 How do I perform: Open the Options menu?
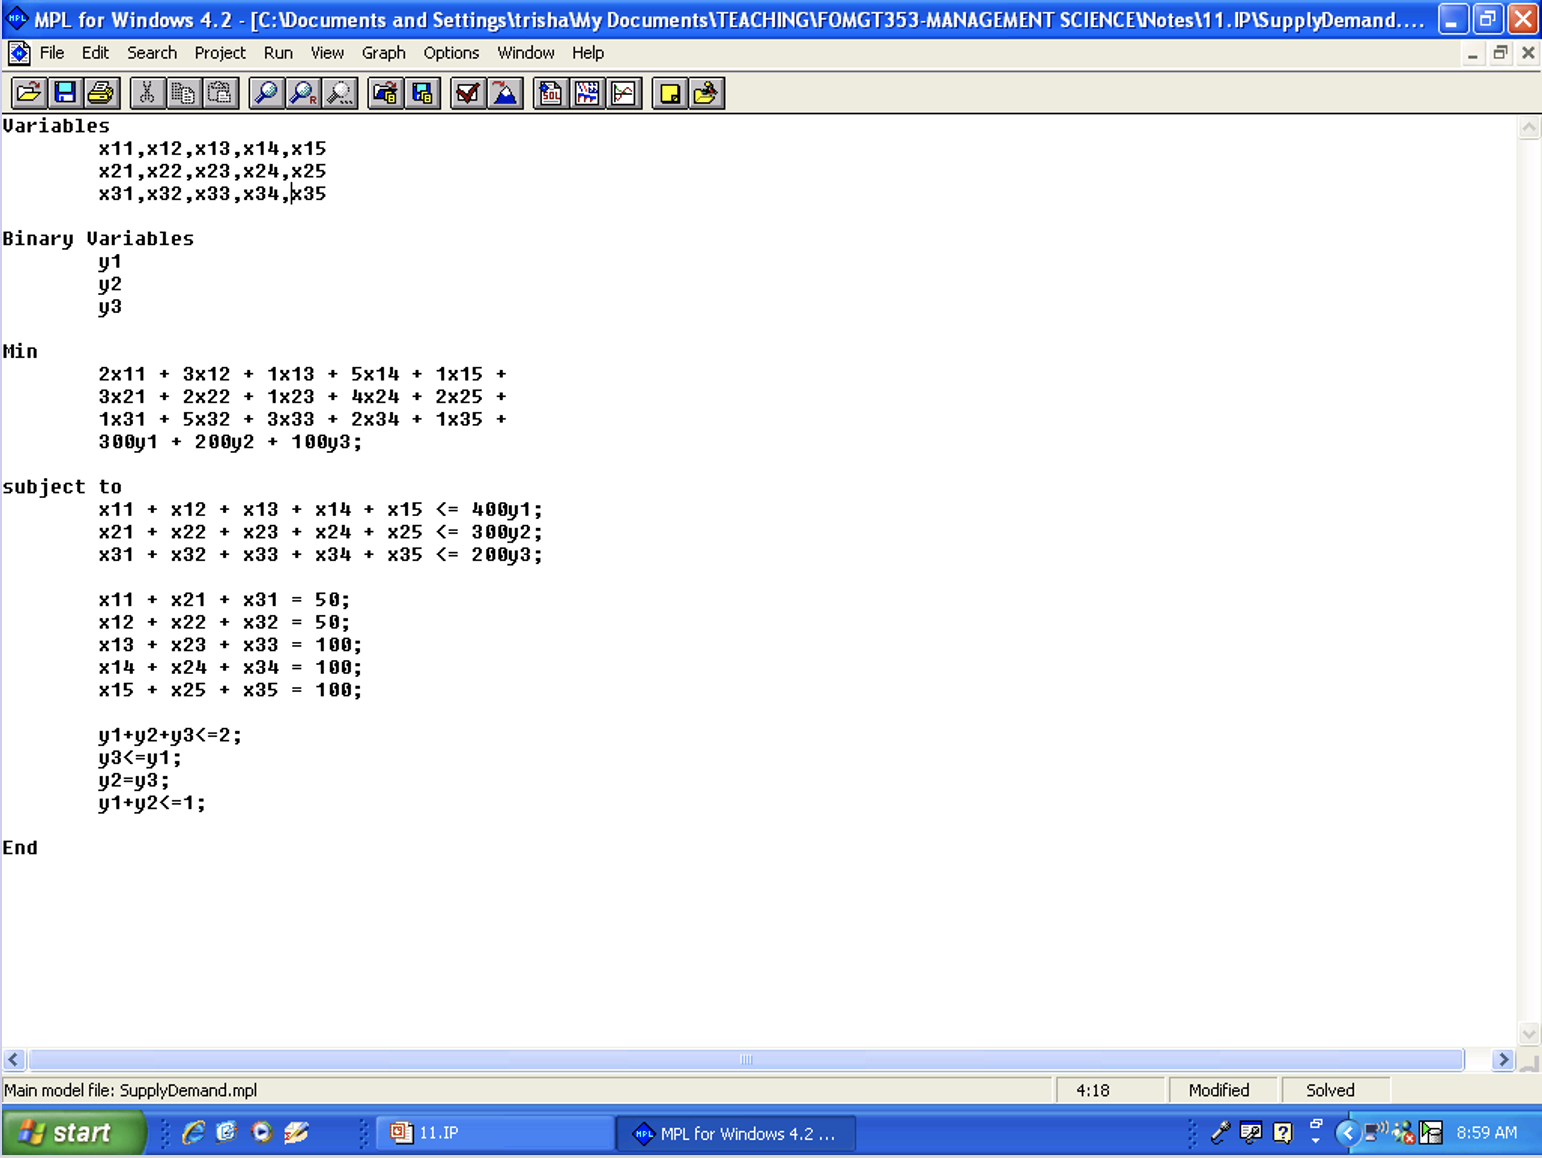click(451, 53)
